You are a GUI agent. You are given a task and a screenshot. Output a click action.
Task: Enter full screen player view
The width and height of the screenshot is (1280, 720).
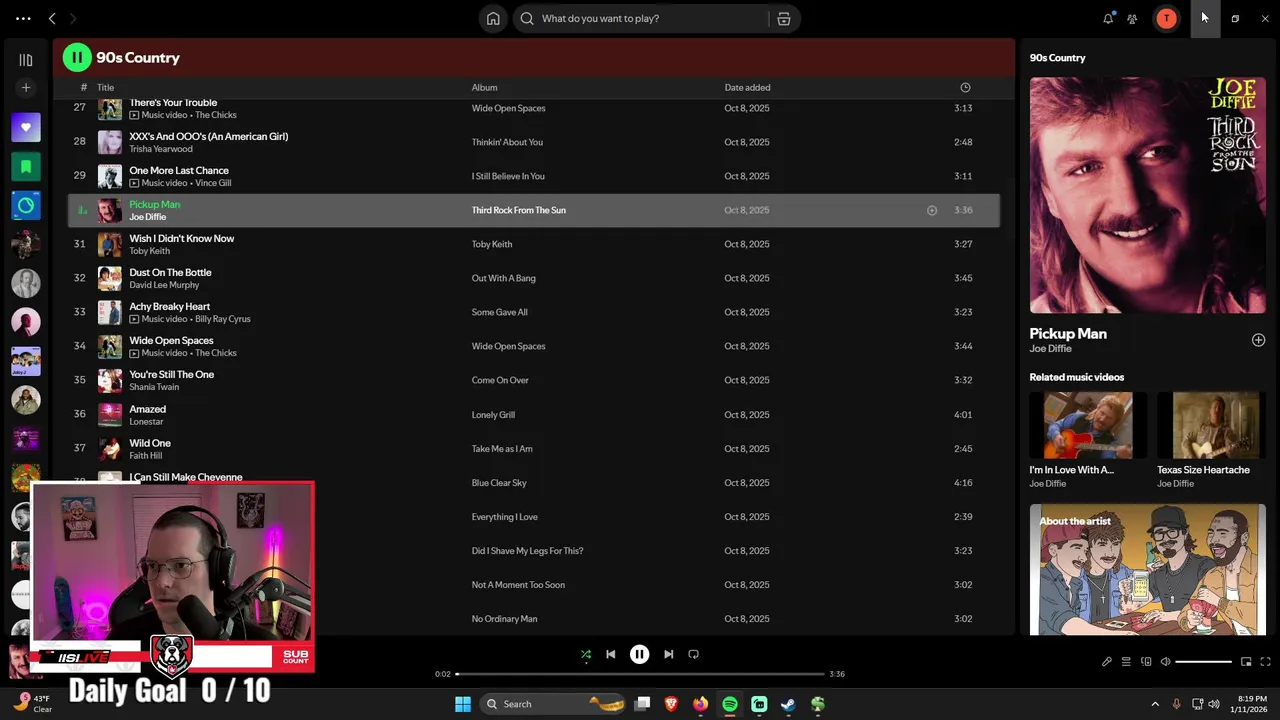click(1265, 662)
